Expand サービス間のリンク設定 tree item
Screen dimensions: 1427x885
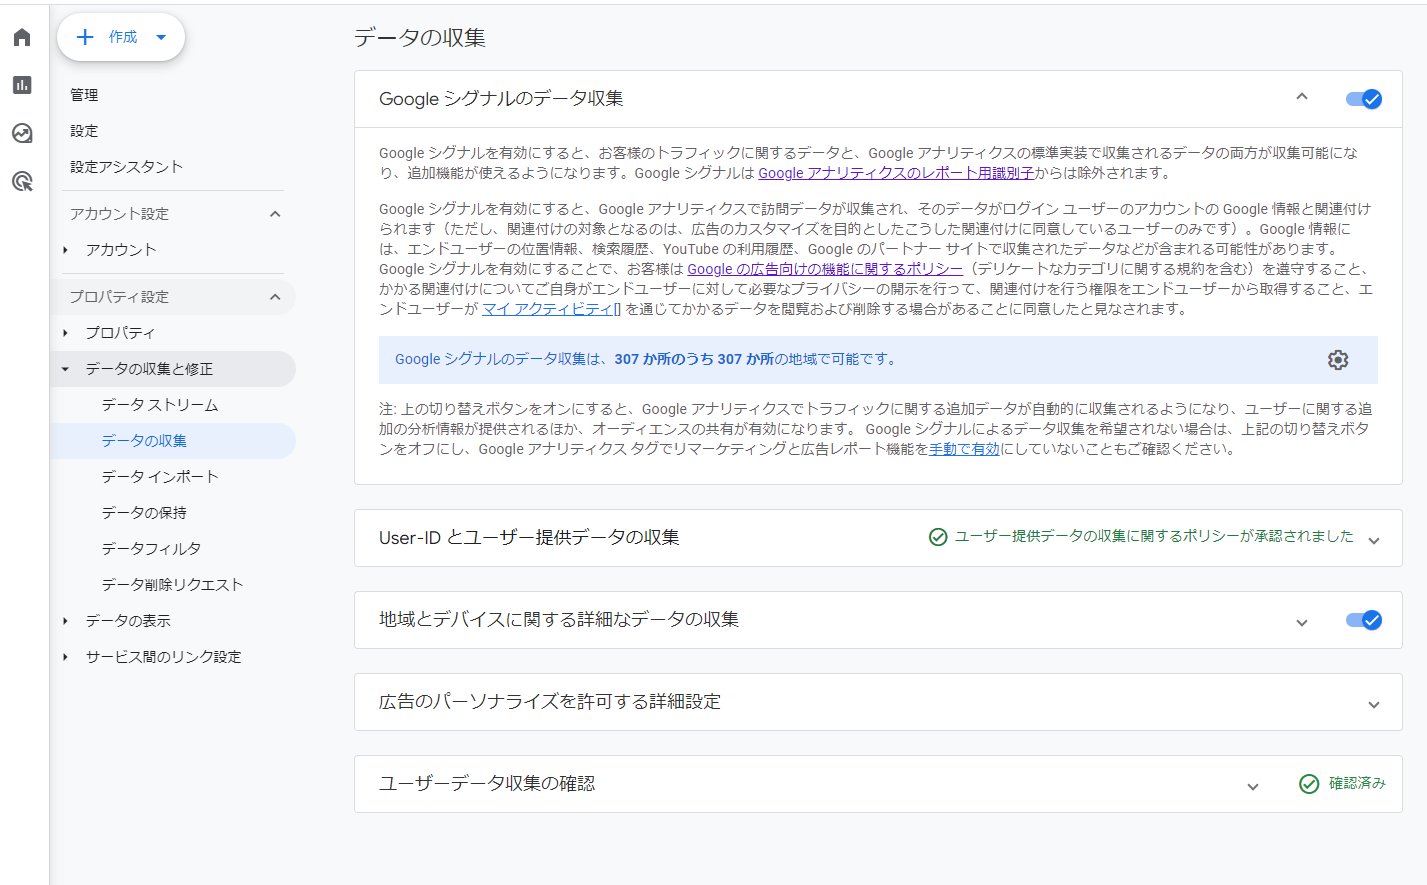coord(65,657)
